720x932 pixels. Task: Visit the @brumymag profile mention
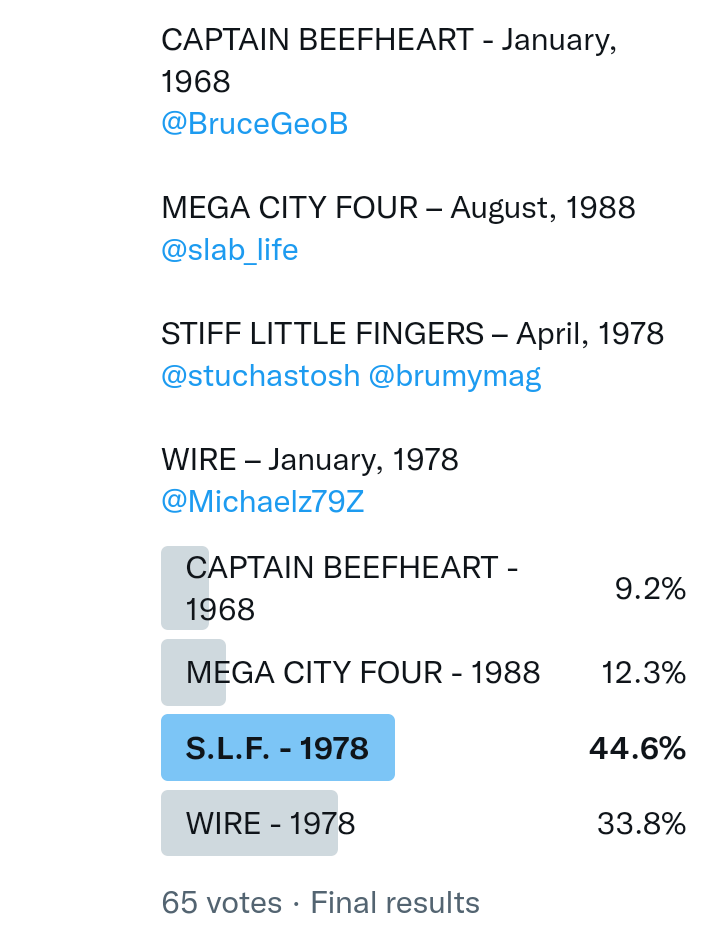point(455,376)
